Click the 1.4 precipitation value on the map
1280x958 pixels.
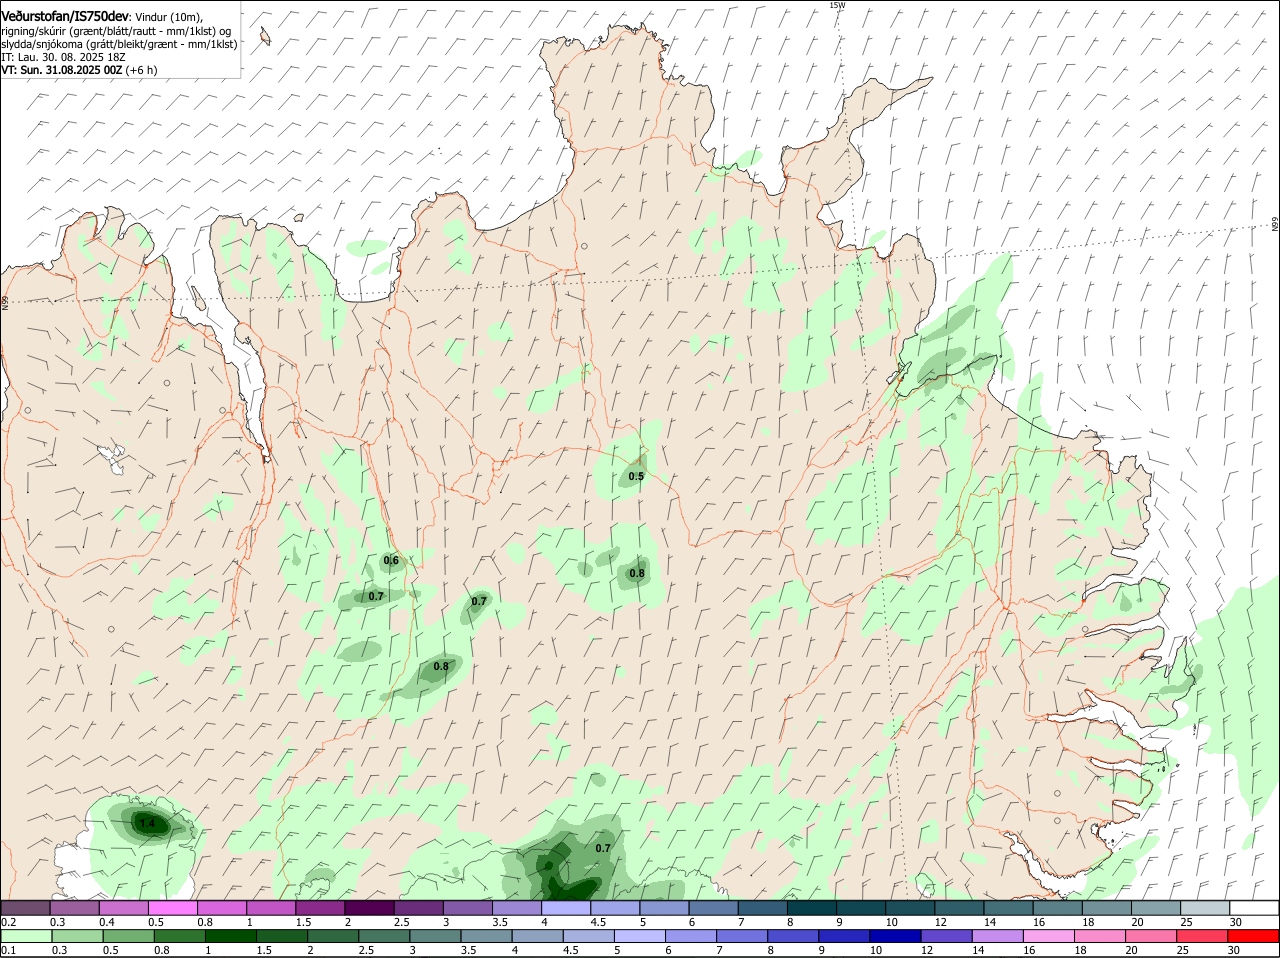tap(148, 824)
